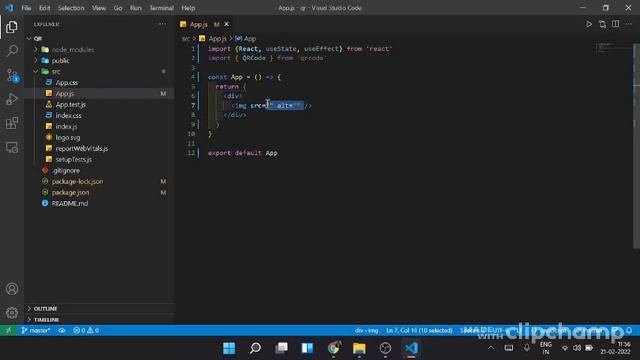Select the App.js editor tab
The height and width of the screenshot is (360, 640).
click(199, 24)
